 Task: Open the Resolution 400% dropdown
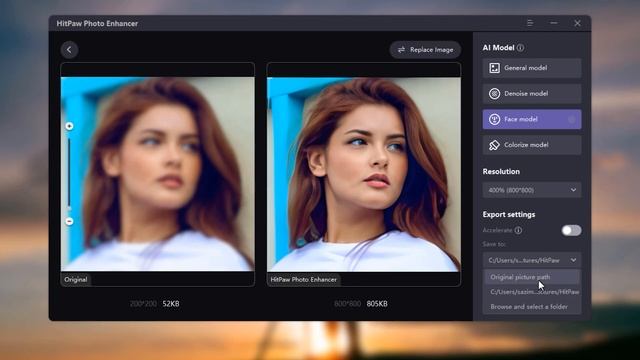tap(532, 190)
